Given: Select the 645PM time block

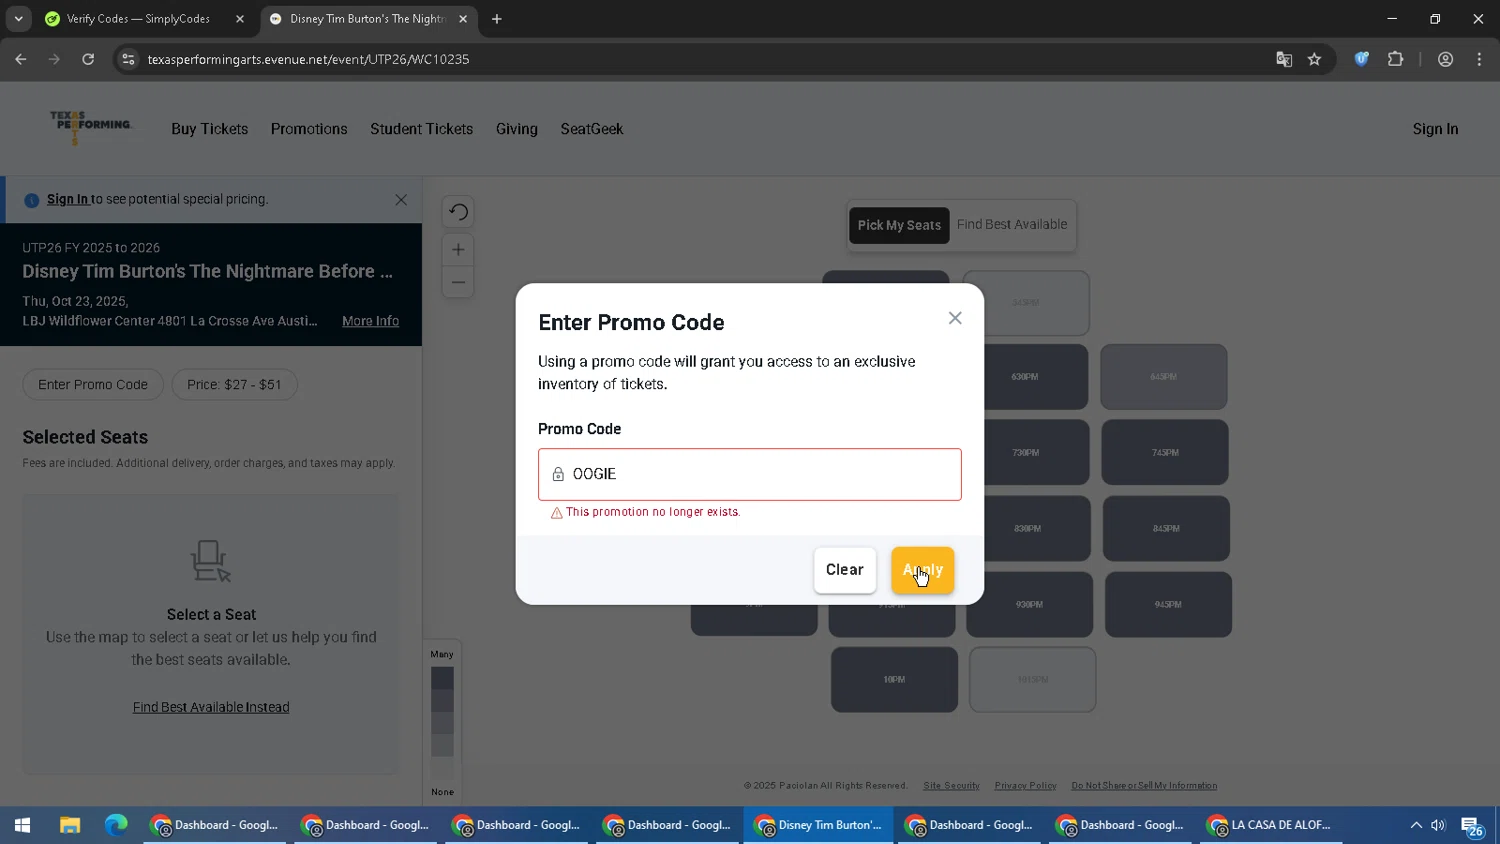Looking at the screenshot, I should point(1163,377).
